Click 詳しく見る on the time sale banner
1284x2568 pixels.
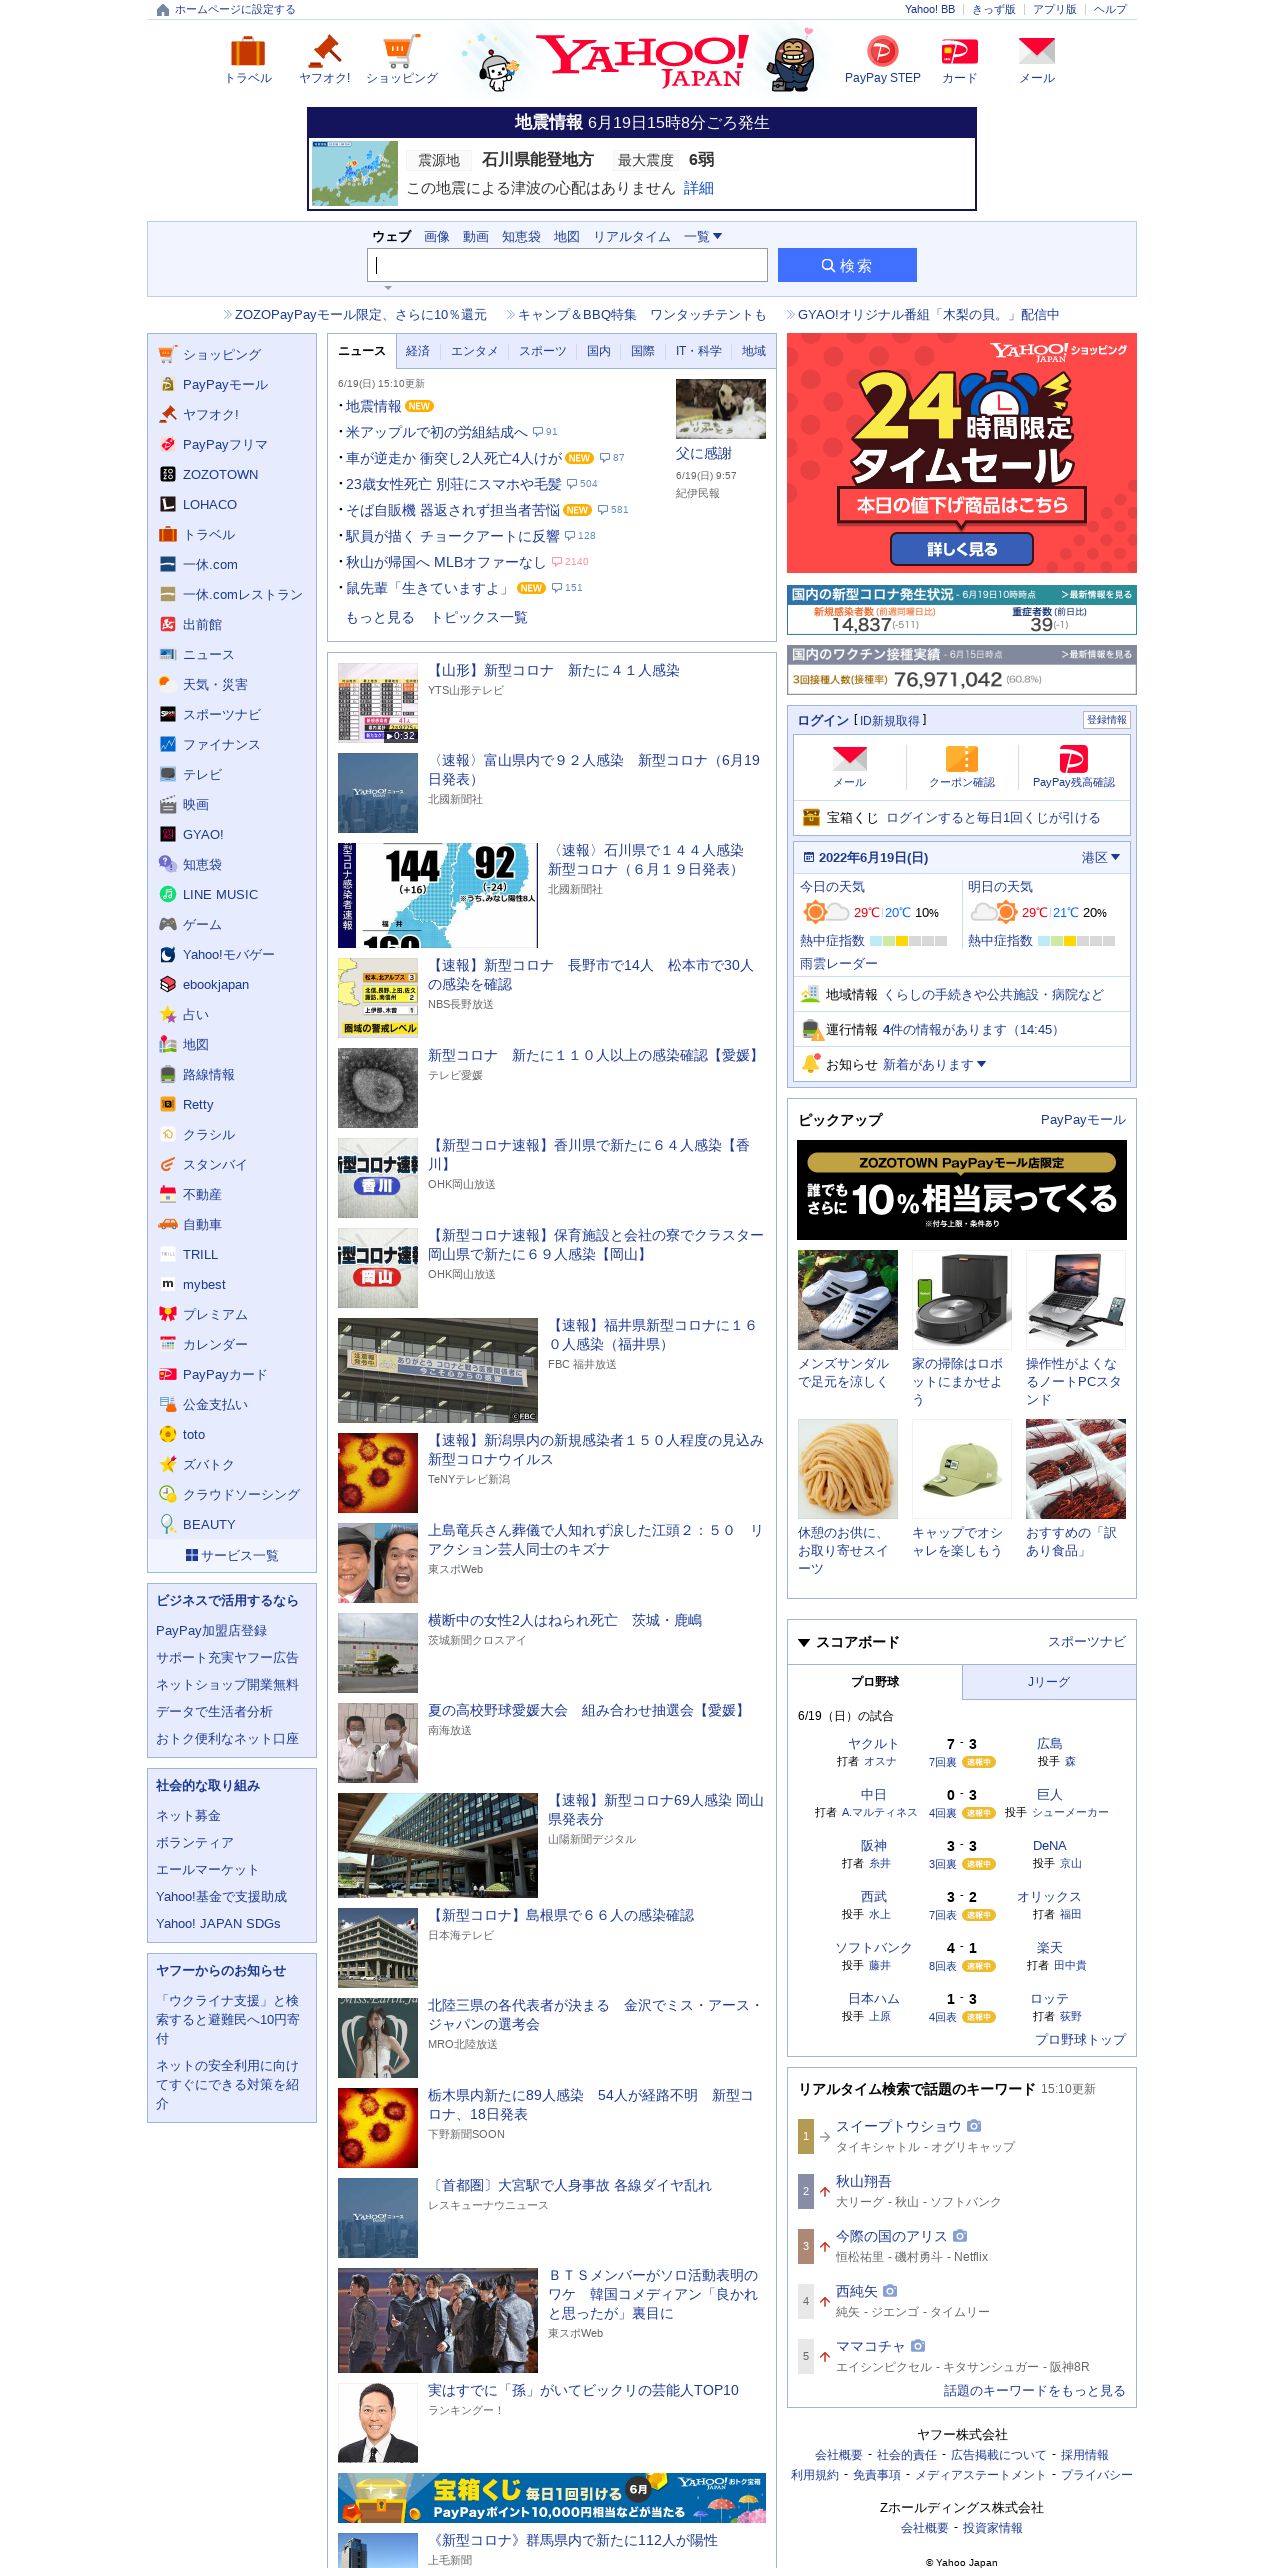(962, 549)
